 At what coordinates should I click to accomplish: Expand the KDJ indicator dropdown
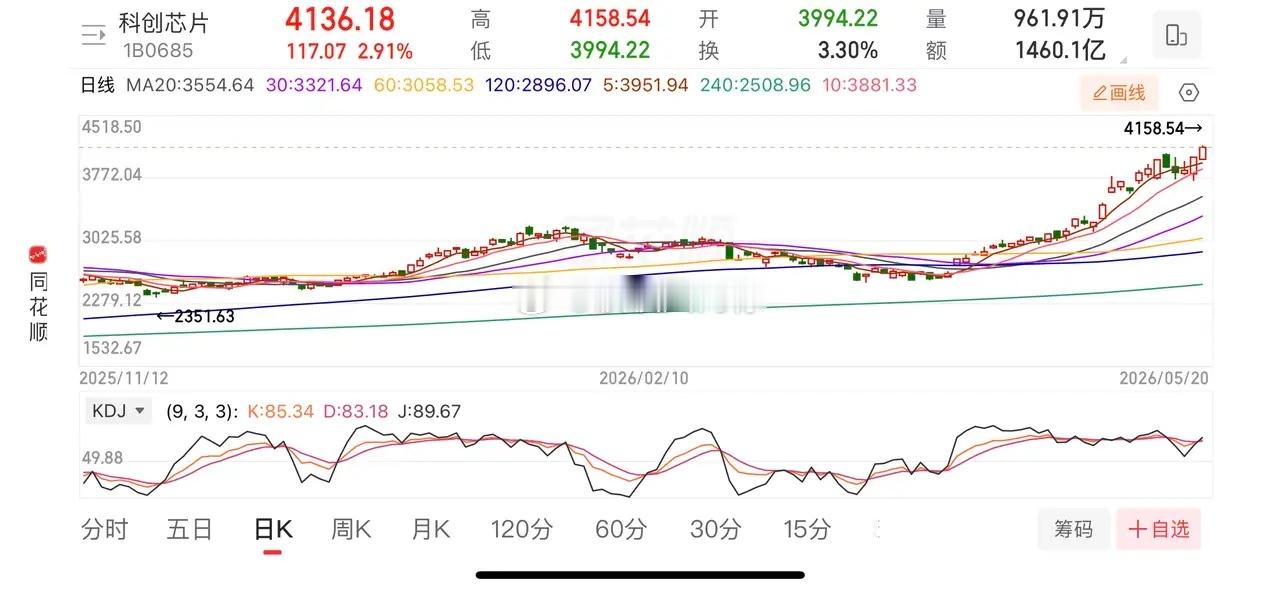click(x=119, y=410)
